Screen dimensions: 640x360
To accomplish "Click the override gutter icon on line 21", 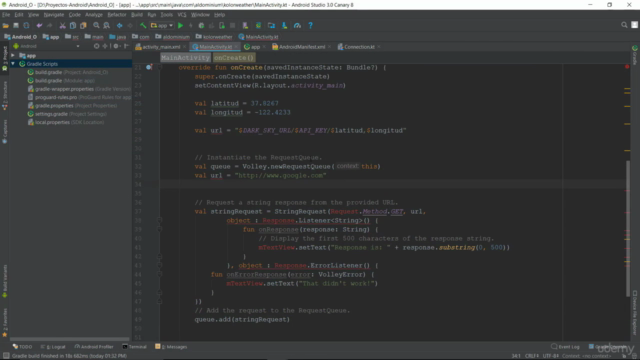I will pyautogui.click(x=149, y=67).
